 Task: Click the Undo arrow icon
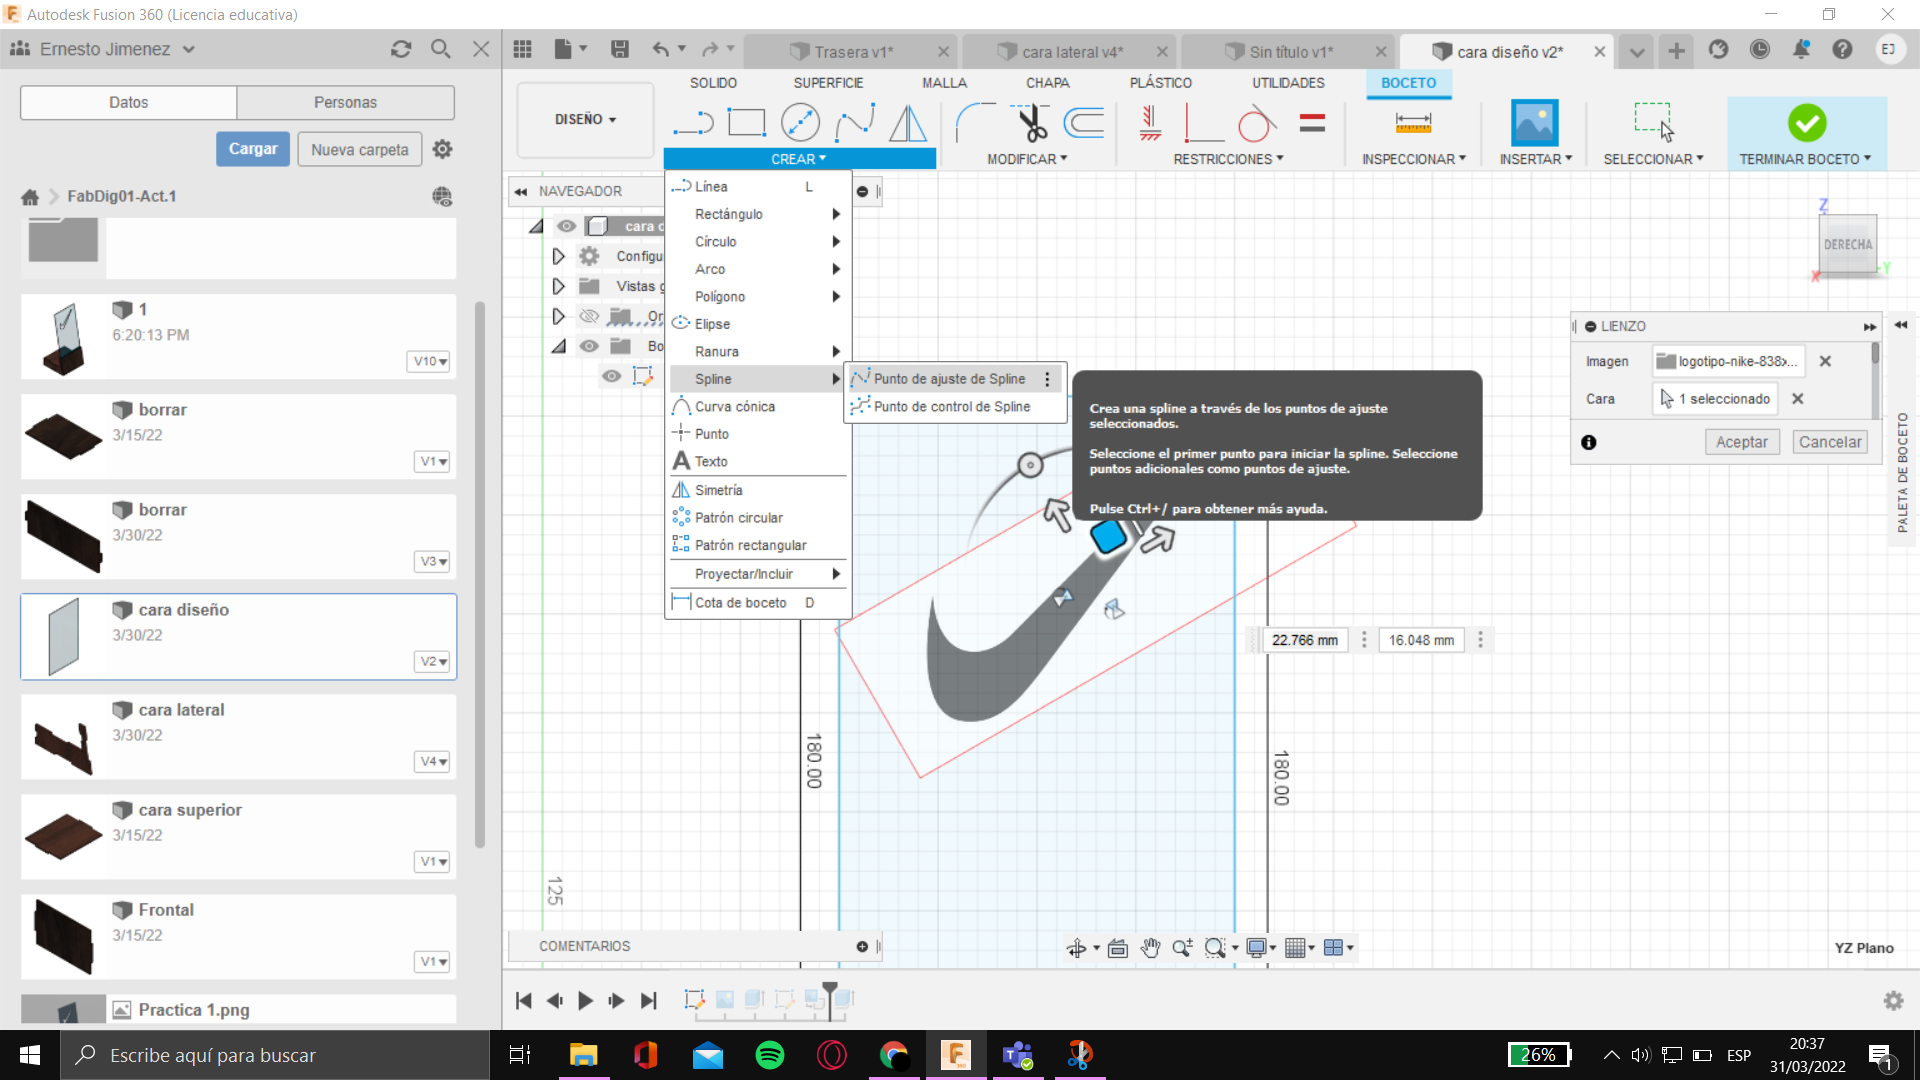coord(660,49)
